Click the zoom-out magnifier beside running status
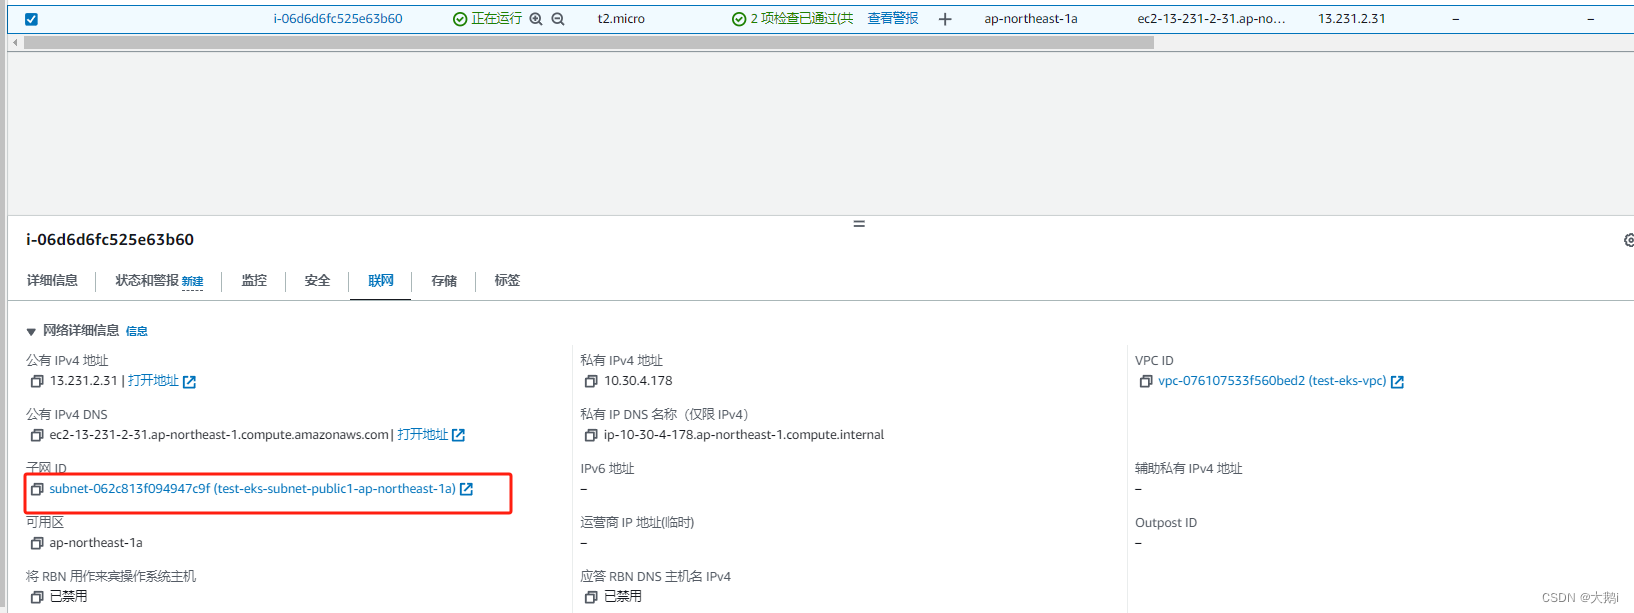Screen dimensions: 1634x613 point(558,19)
